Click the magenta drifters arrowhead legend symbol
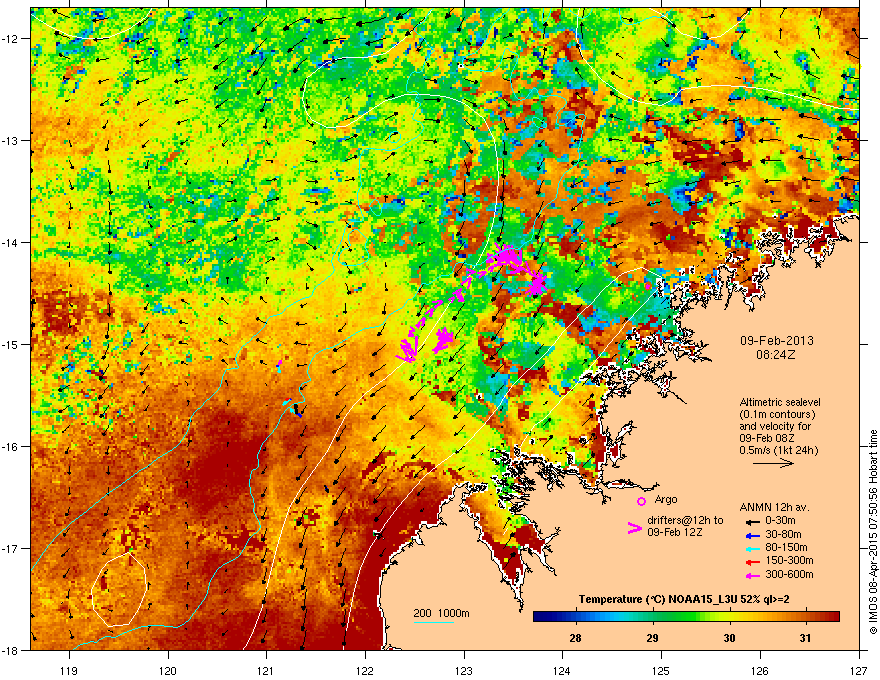880x680 pixels. click(634, 527)
